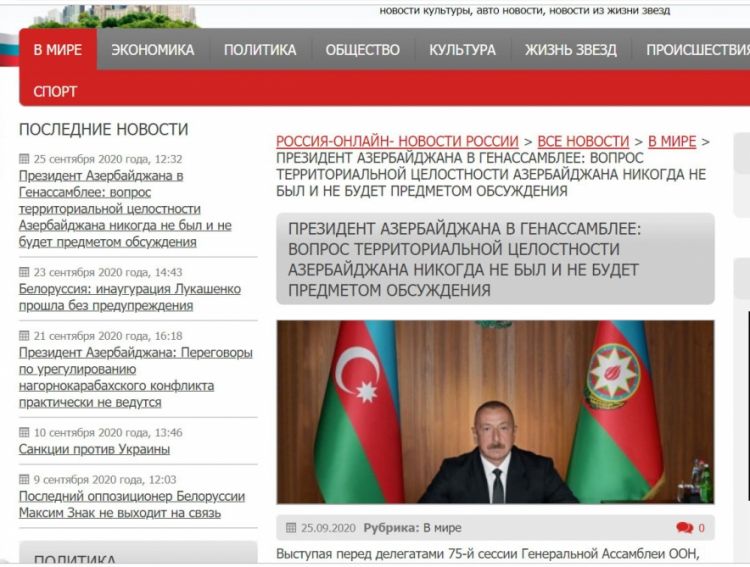Click calendar icon beside 21 сентября 2020, 16:18
This screenshot has width=750, height=567.
point(25,336)
